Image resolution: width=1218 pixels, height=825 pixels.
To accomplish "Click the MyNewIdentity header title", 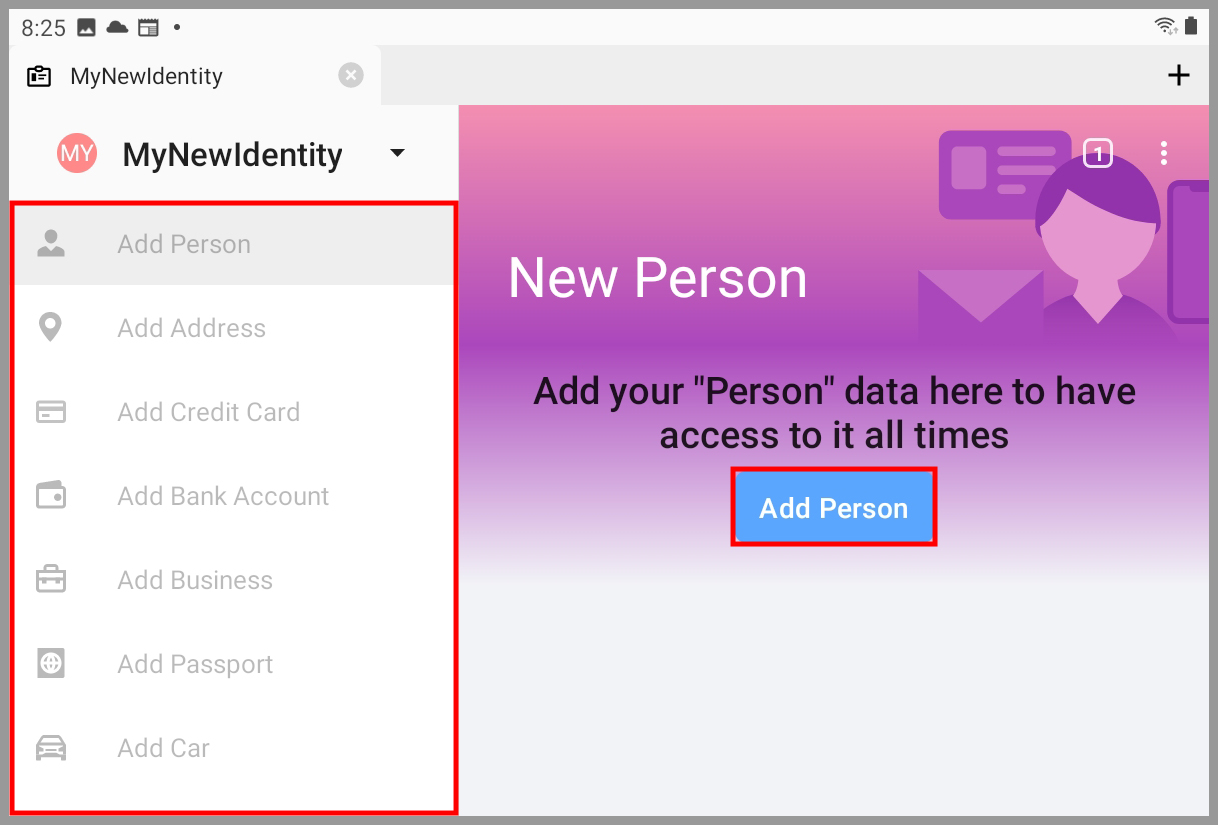I will pos(232,154).
